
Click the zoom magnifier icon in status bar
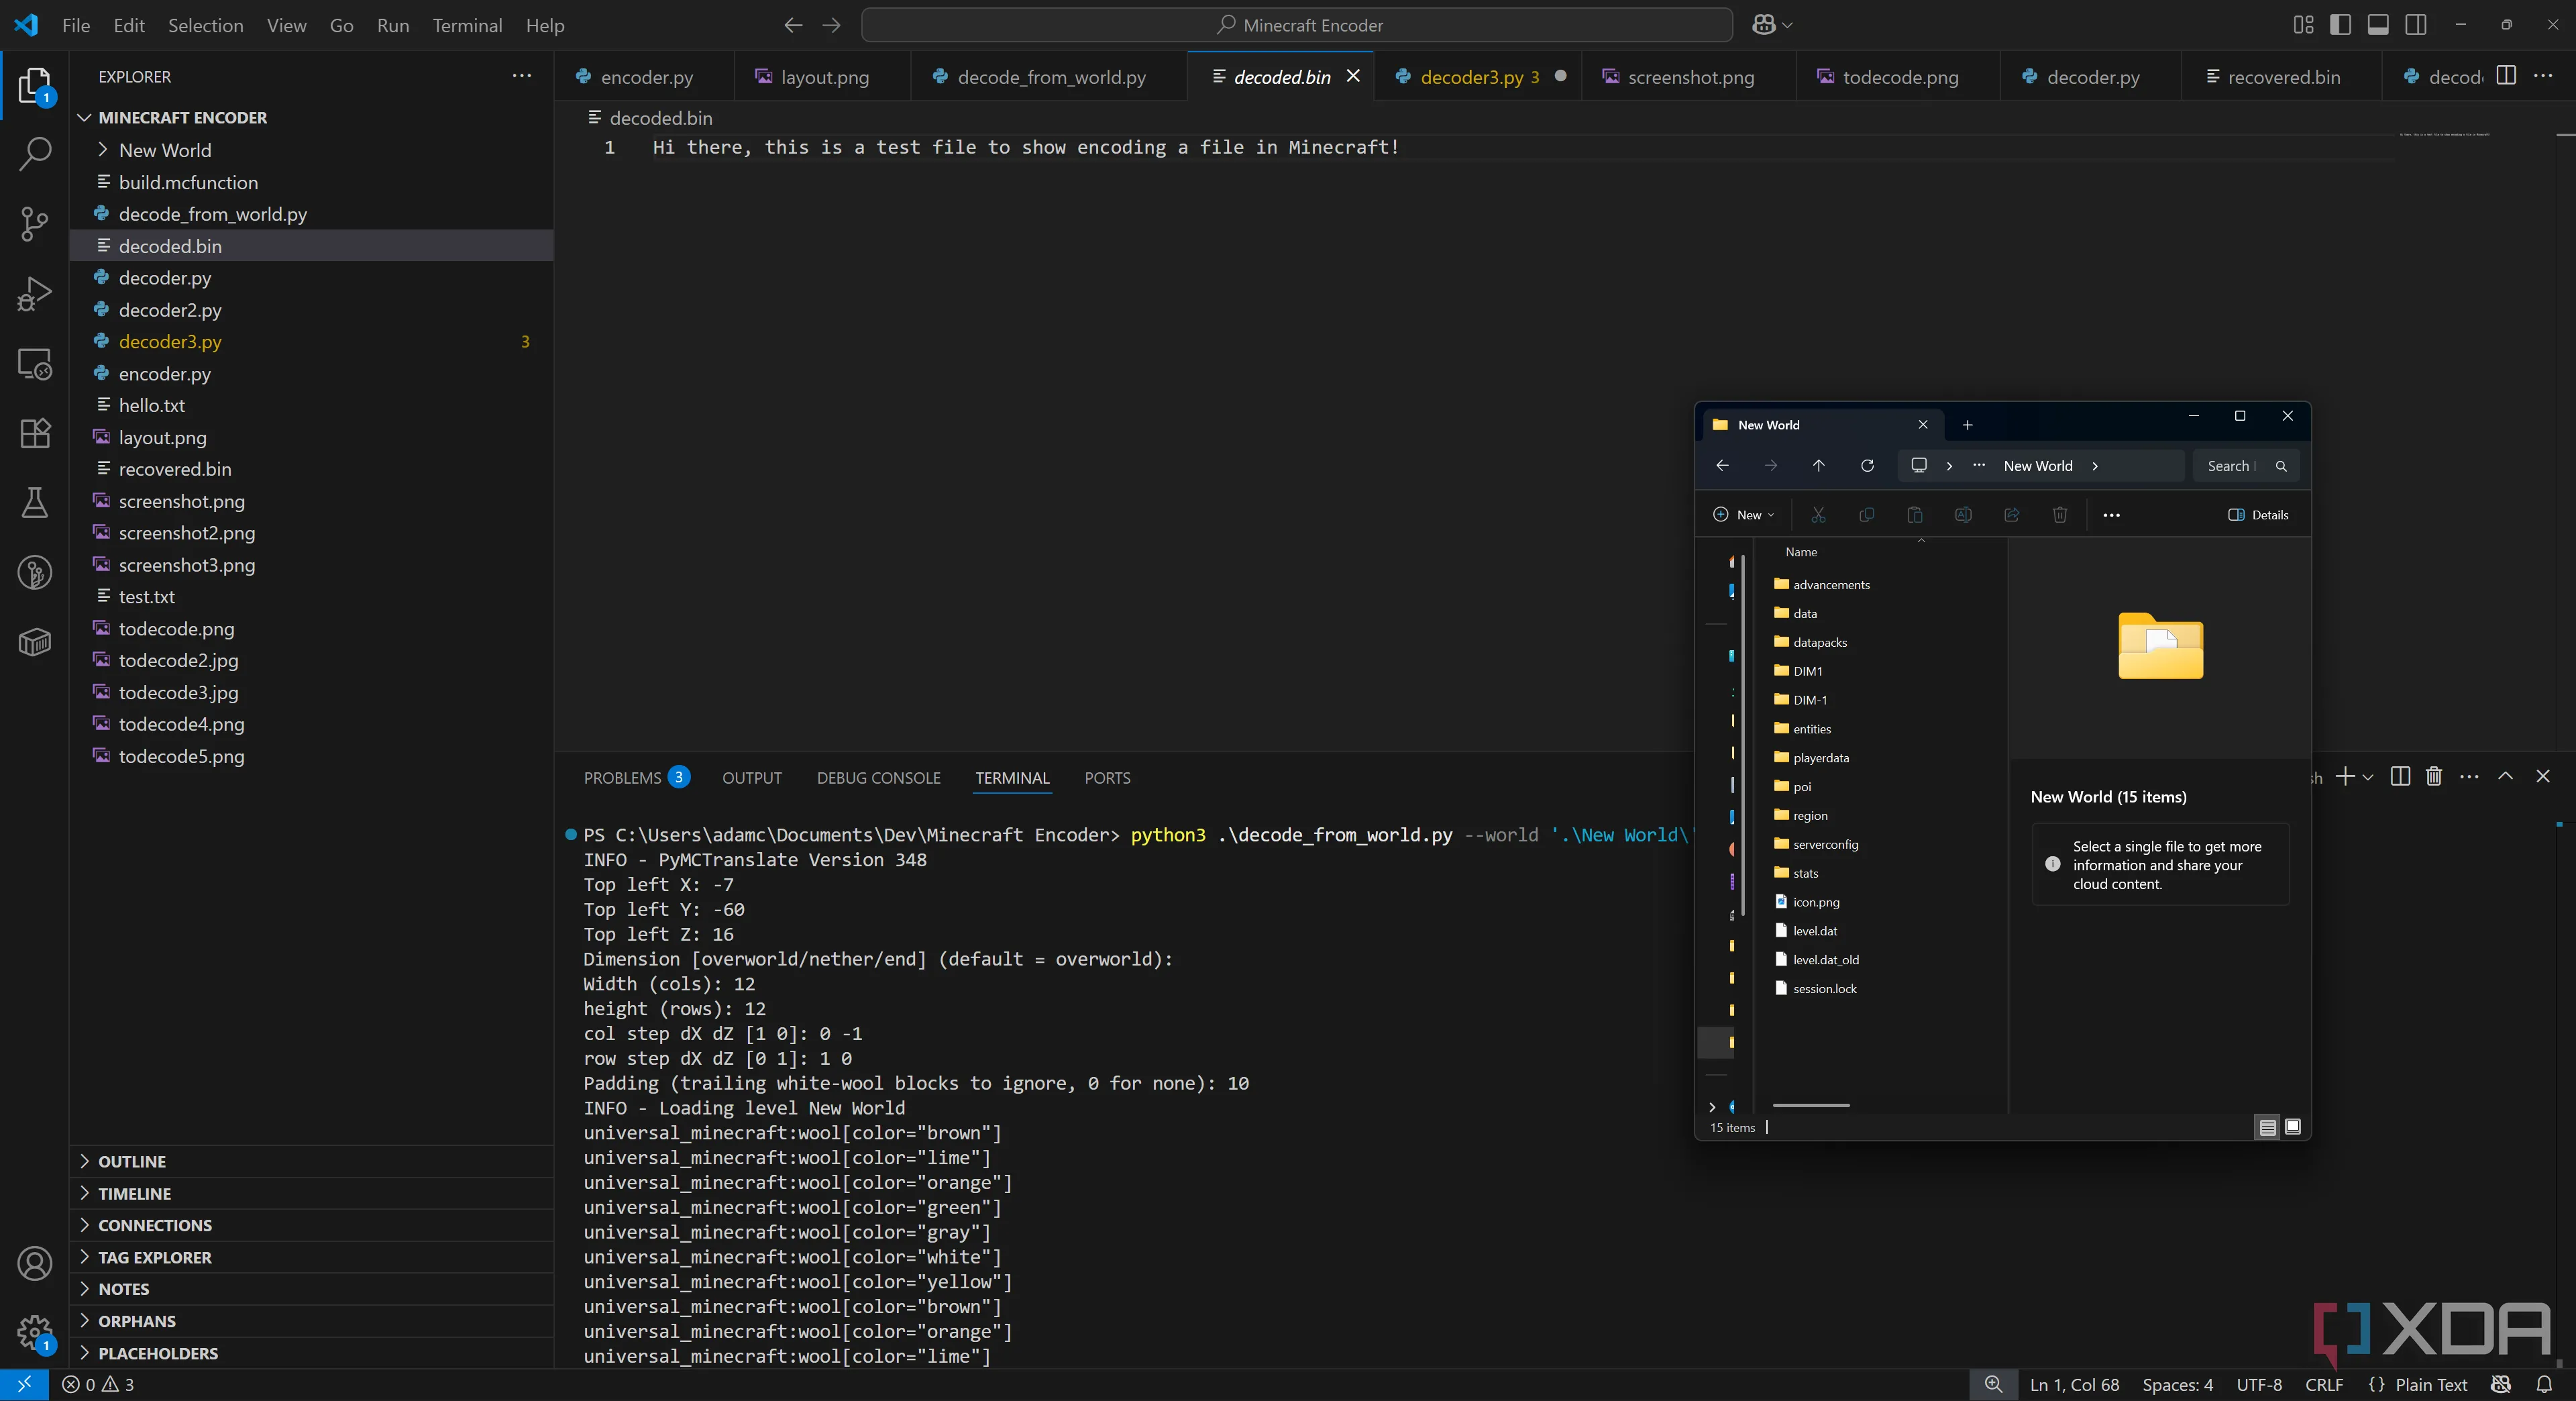click(1993, 1384)
